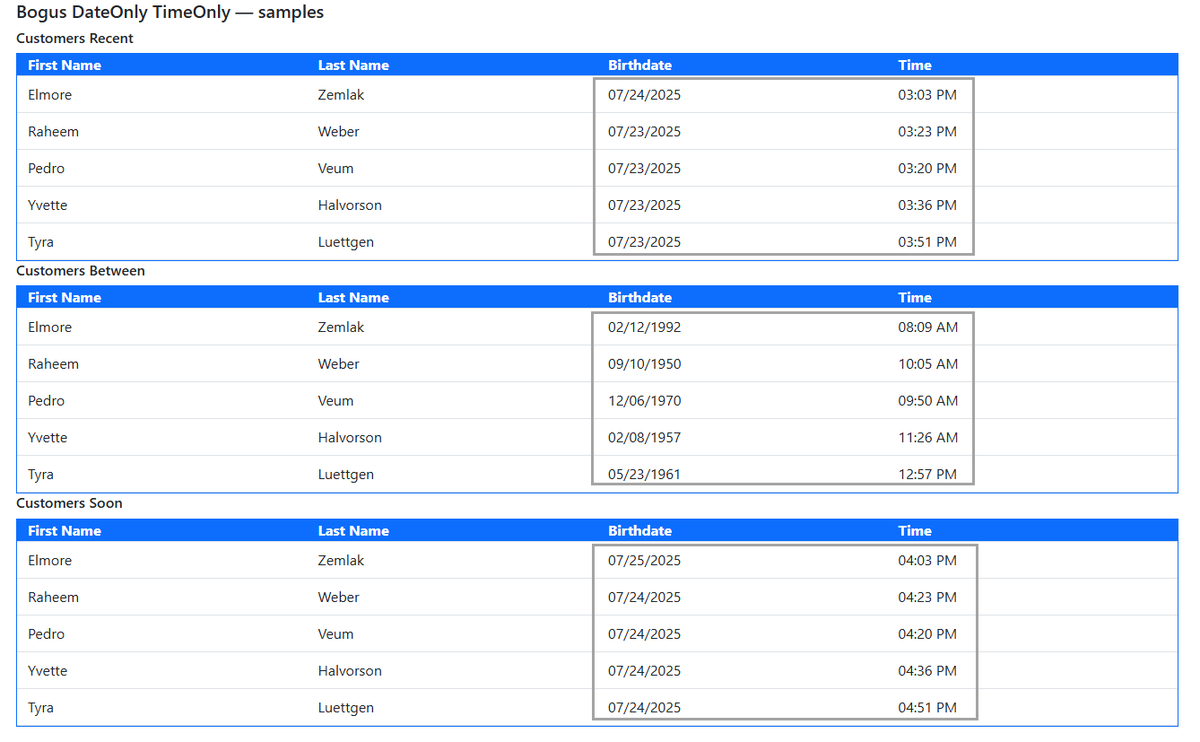The width and height of the screenshot is (1200, 742).
Task: Click the 02/08/1957 birthdate cell
Action: click(644, 437)
